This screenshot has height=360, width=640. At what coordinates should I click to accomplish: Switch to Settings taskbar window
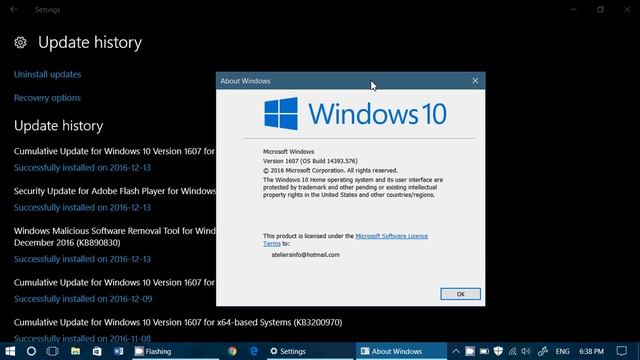(310, 351)
